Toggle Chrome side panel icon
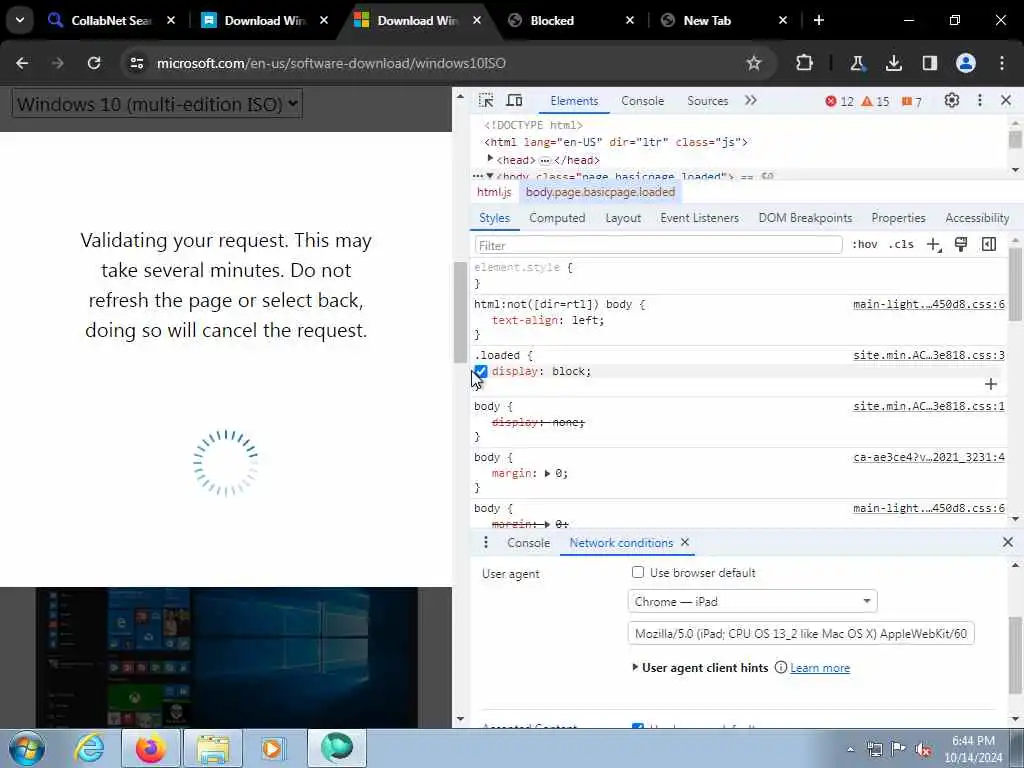 [x=929, y=63]
